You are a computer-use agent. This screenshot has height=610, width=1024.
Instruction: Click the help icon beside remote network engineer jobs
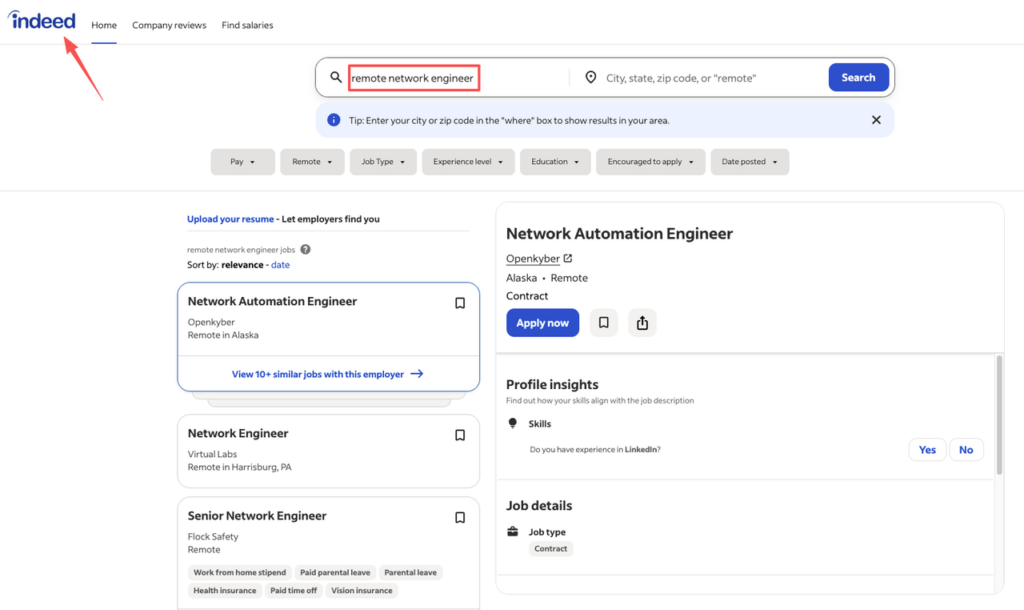305,249
